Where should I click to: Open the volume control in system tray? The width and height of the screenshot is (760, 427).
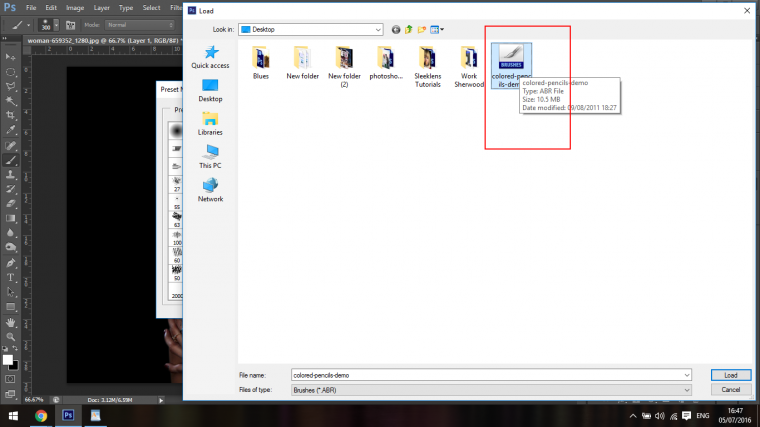(660, 416)
